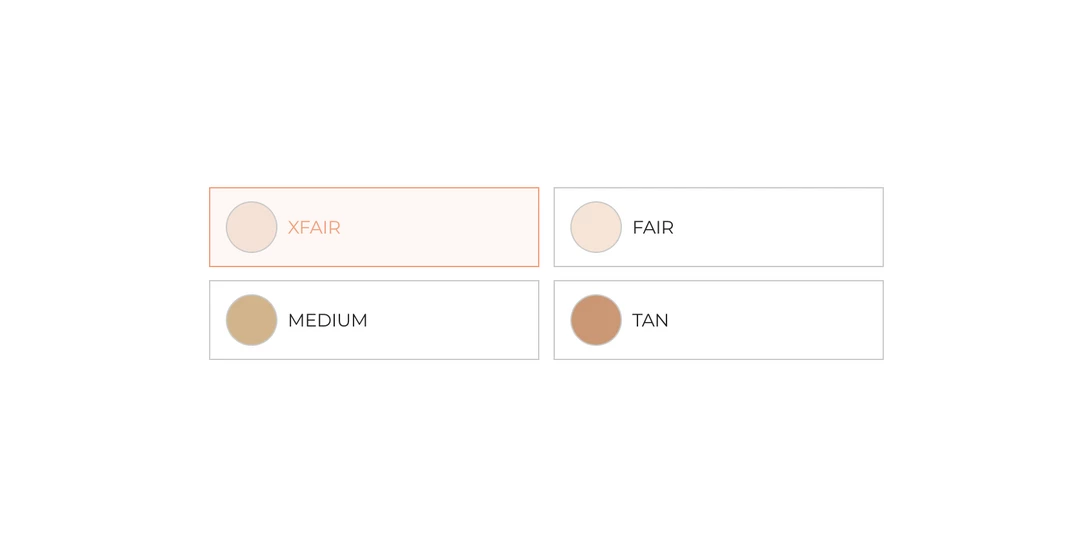The width and height of the screenshot is (1080, 533).
Task: Choose the darkest shade swatch
Action: [596, 320]
